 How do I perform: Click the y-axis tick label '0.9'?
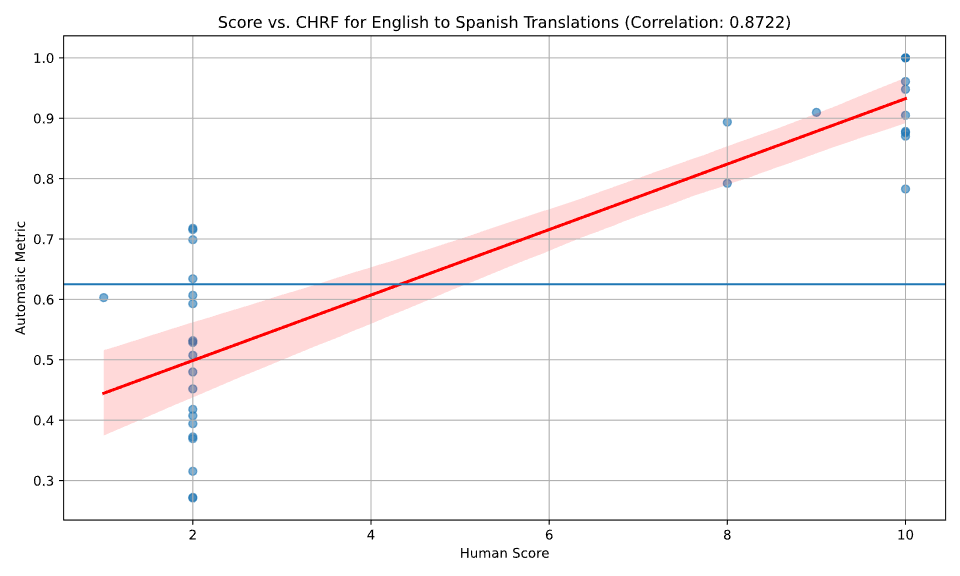coord(45,118)
